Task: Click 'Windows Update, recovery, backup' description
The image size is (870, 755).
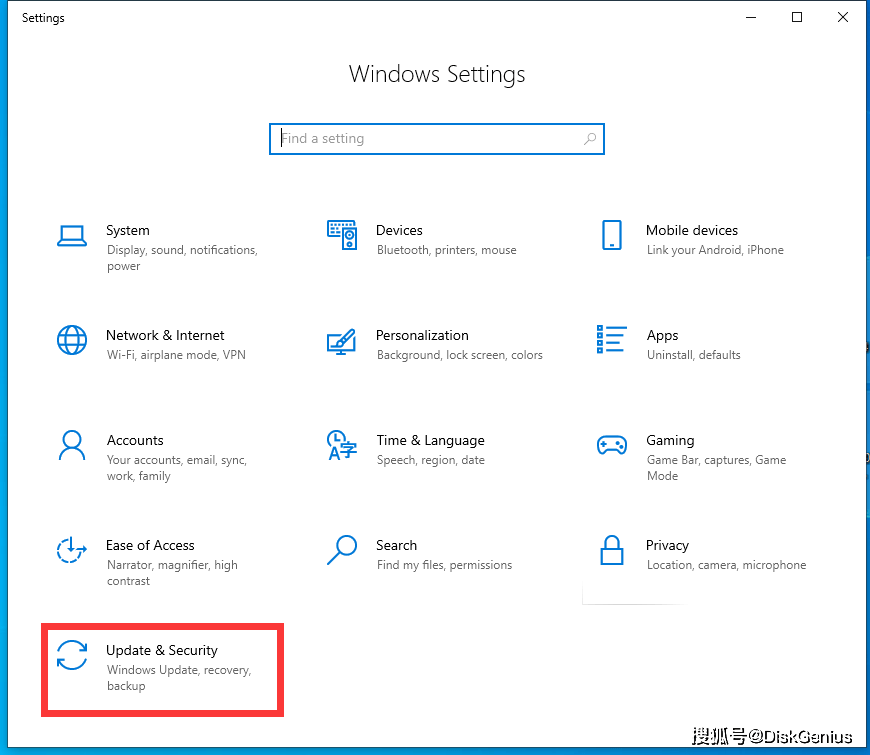Action: [x=179, y=678]
